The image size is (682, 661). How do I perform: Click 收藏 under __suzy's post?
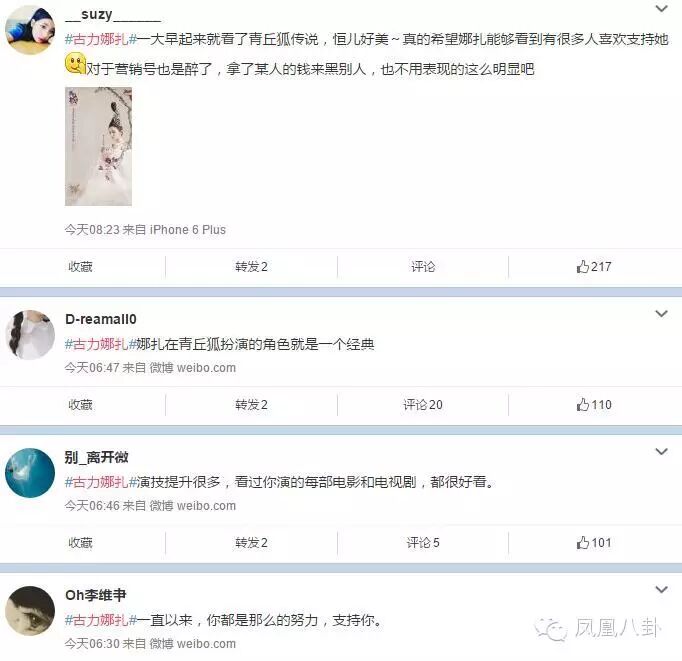point(80,267)
